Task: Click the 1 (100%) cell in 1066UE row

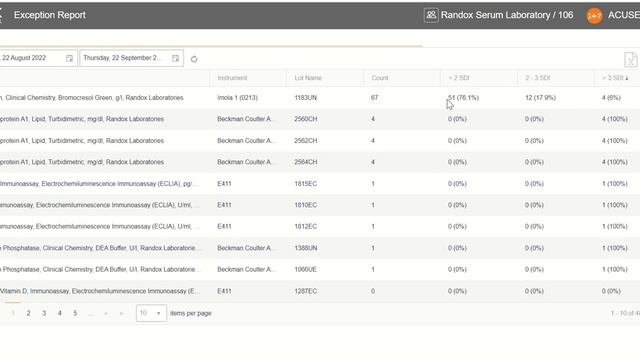Action: point(615,269)
